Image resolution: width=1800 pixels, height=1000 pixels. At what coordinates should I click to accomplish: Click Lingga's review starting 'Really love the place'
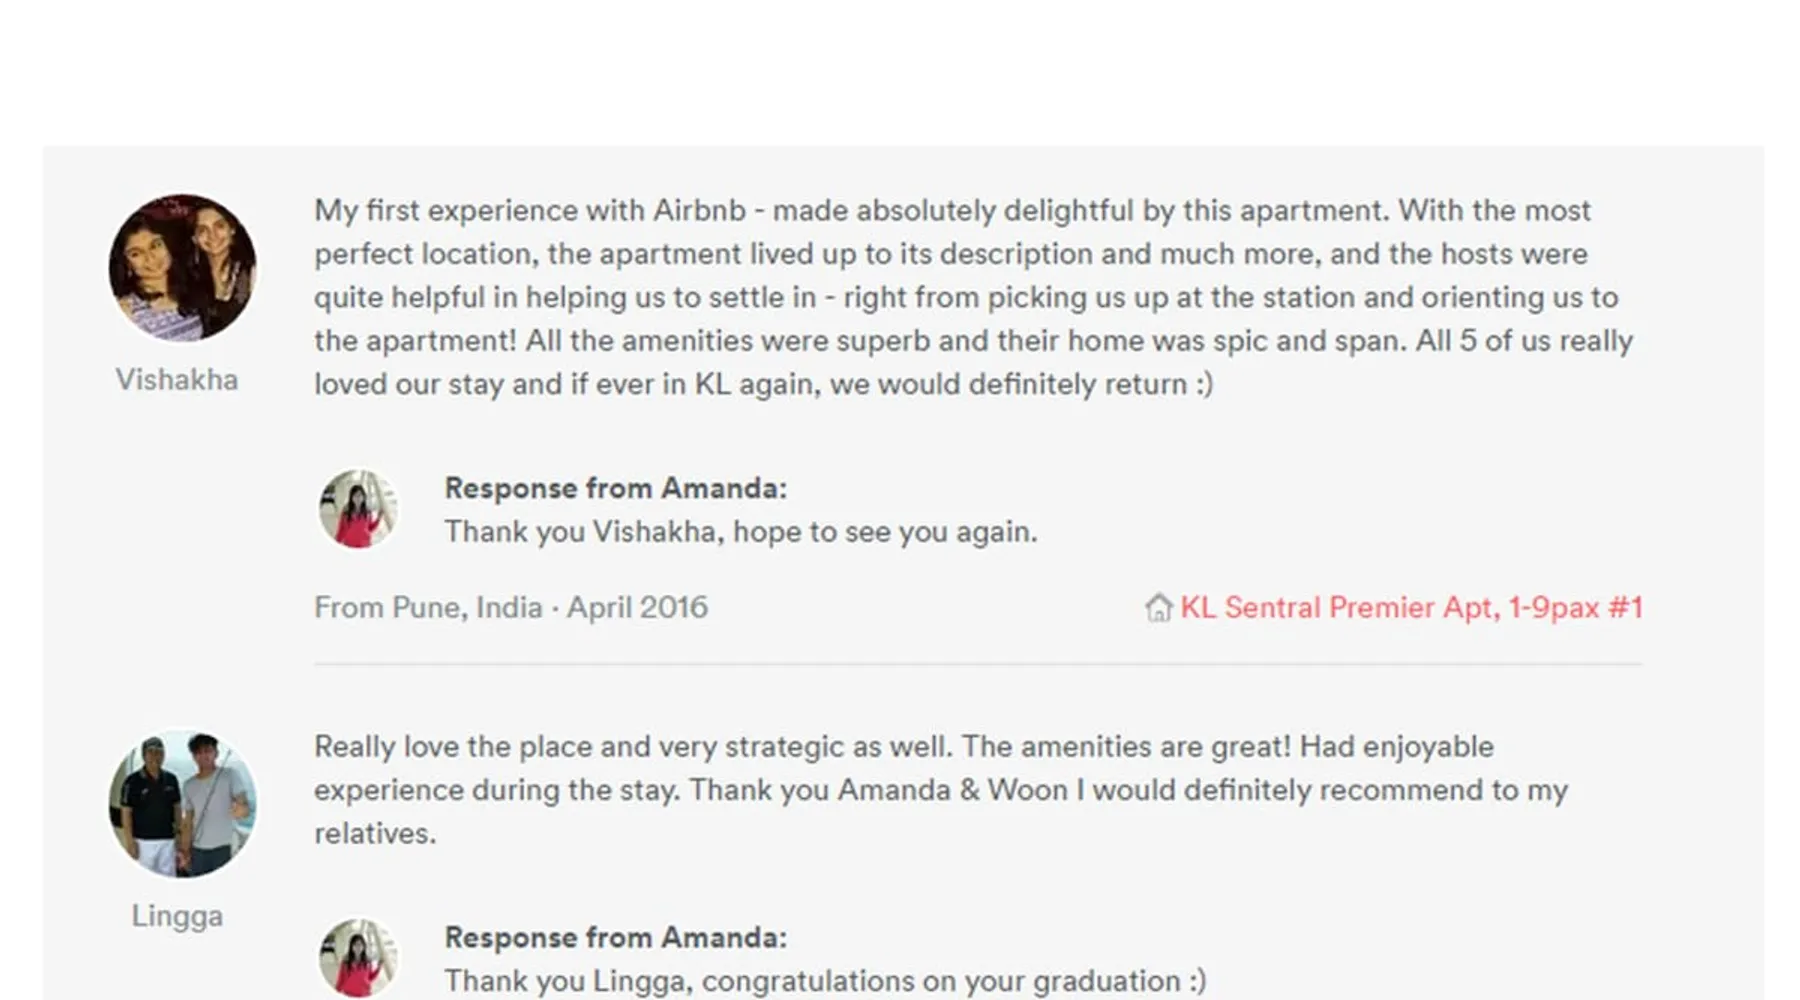pos(941,790)
